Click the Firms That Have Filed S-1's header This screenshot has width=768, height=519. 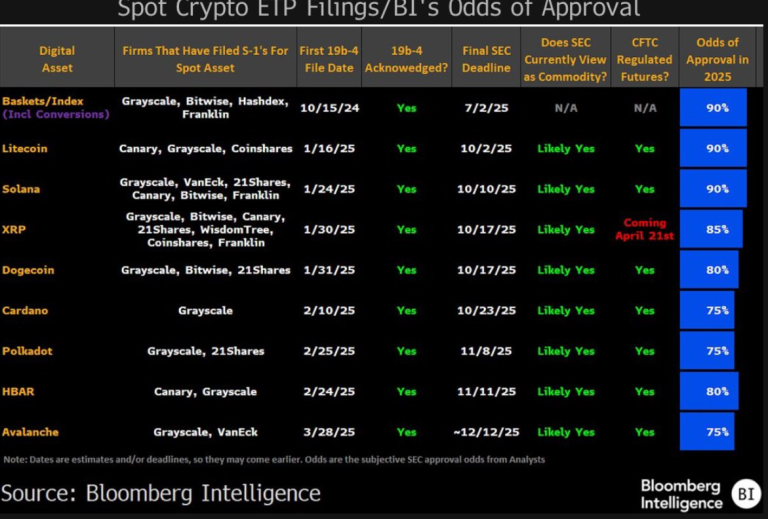tap(205, 59)
